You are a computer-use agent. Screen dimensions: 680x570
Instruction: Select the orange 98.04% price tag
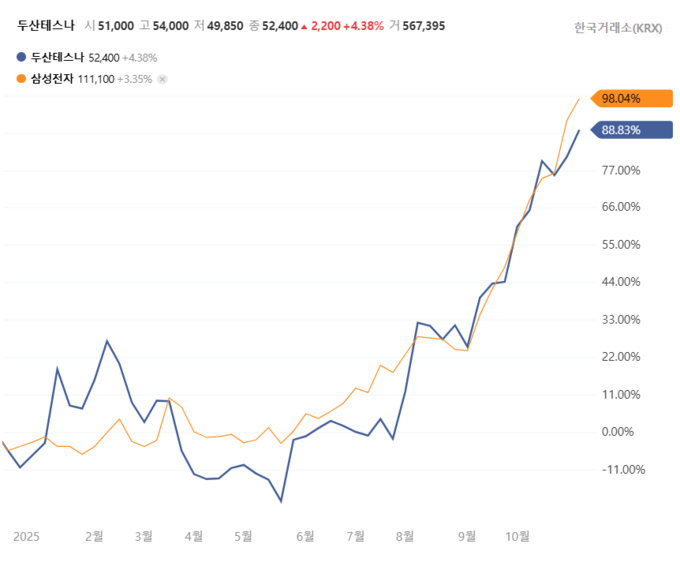(630, 98)
